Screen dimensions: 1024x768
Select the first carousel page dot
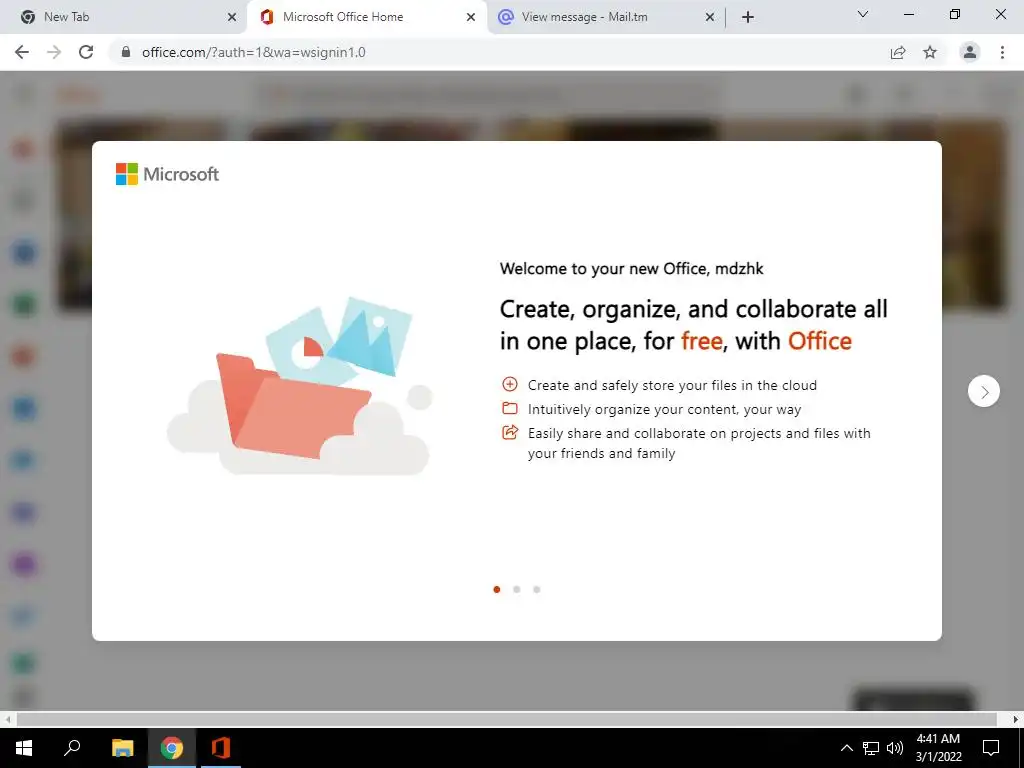(x=497, y=590)
